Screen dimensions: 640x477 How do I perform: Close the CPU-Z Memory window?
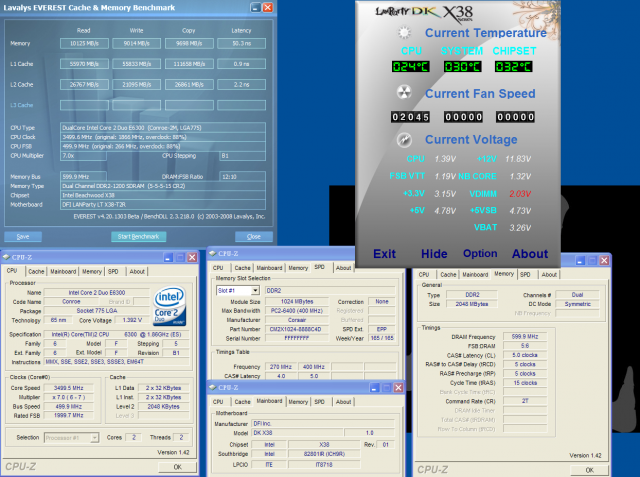(604, 260)
